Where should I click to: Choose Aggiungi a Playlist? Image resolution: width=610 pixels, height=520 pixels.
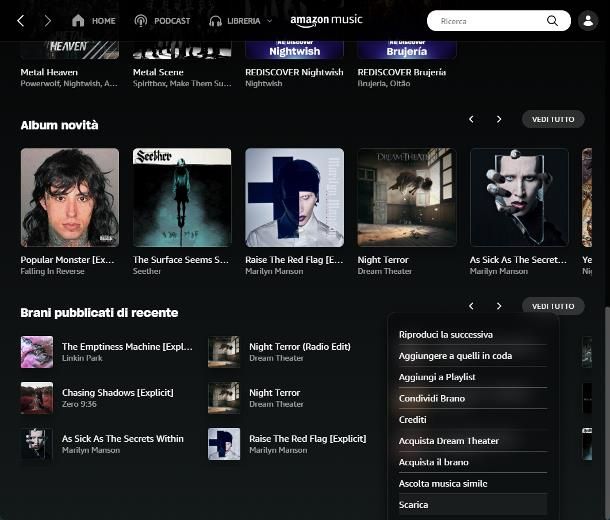(x=473, y=377)
